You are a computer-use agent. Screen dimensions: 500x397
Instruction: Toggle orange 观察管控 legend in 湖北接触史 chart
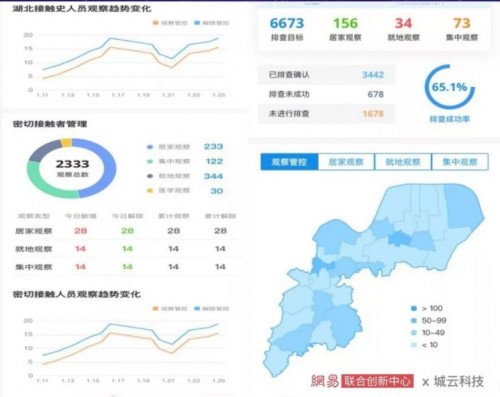pos(170,23)
